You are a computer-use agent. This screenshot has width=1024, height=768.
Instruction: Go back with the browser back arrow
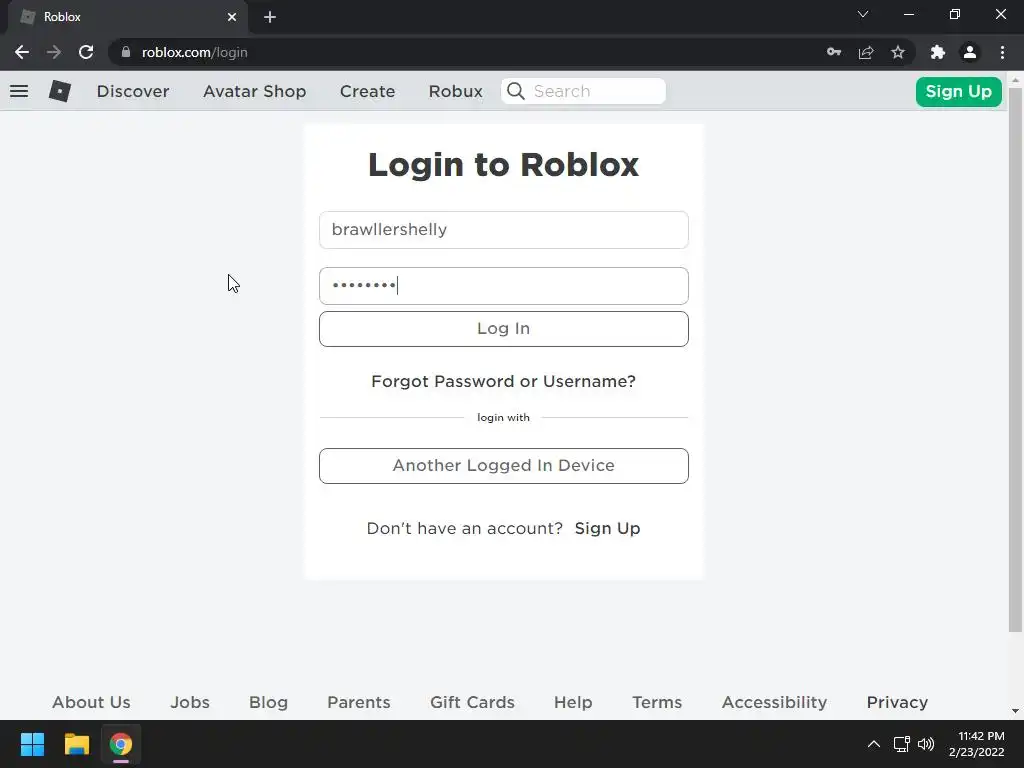click(22, 52)
